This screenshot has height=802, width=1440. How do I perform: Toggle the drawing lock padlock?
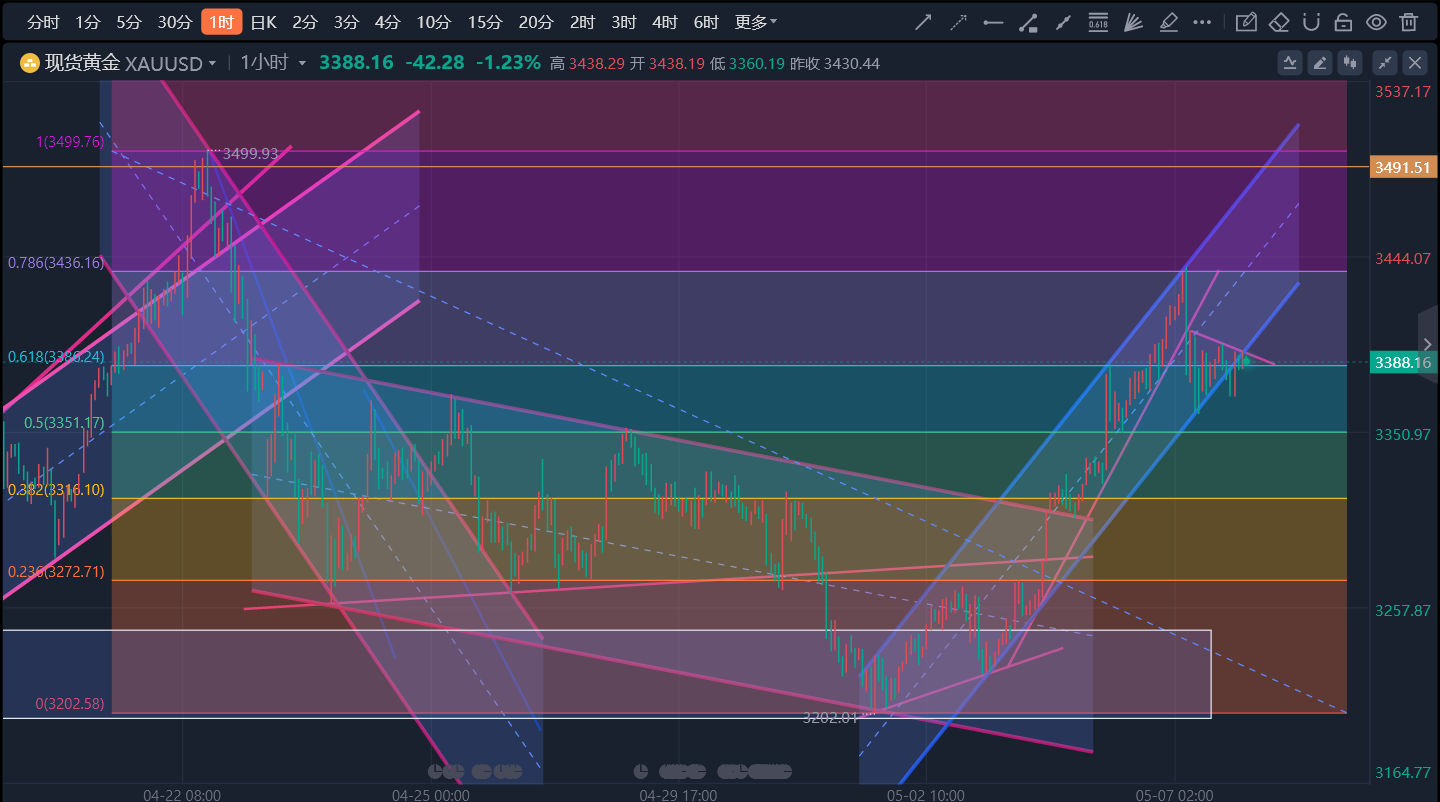[1344, 22]
